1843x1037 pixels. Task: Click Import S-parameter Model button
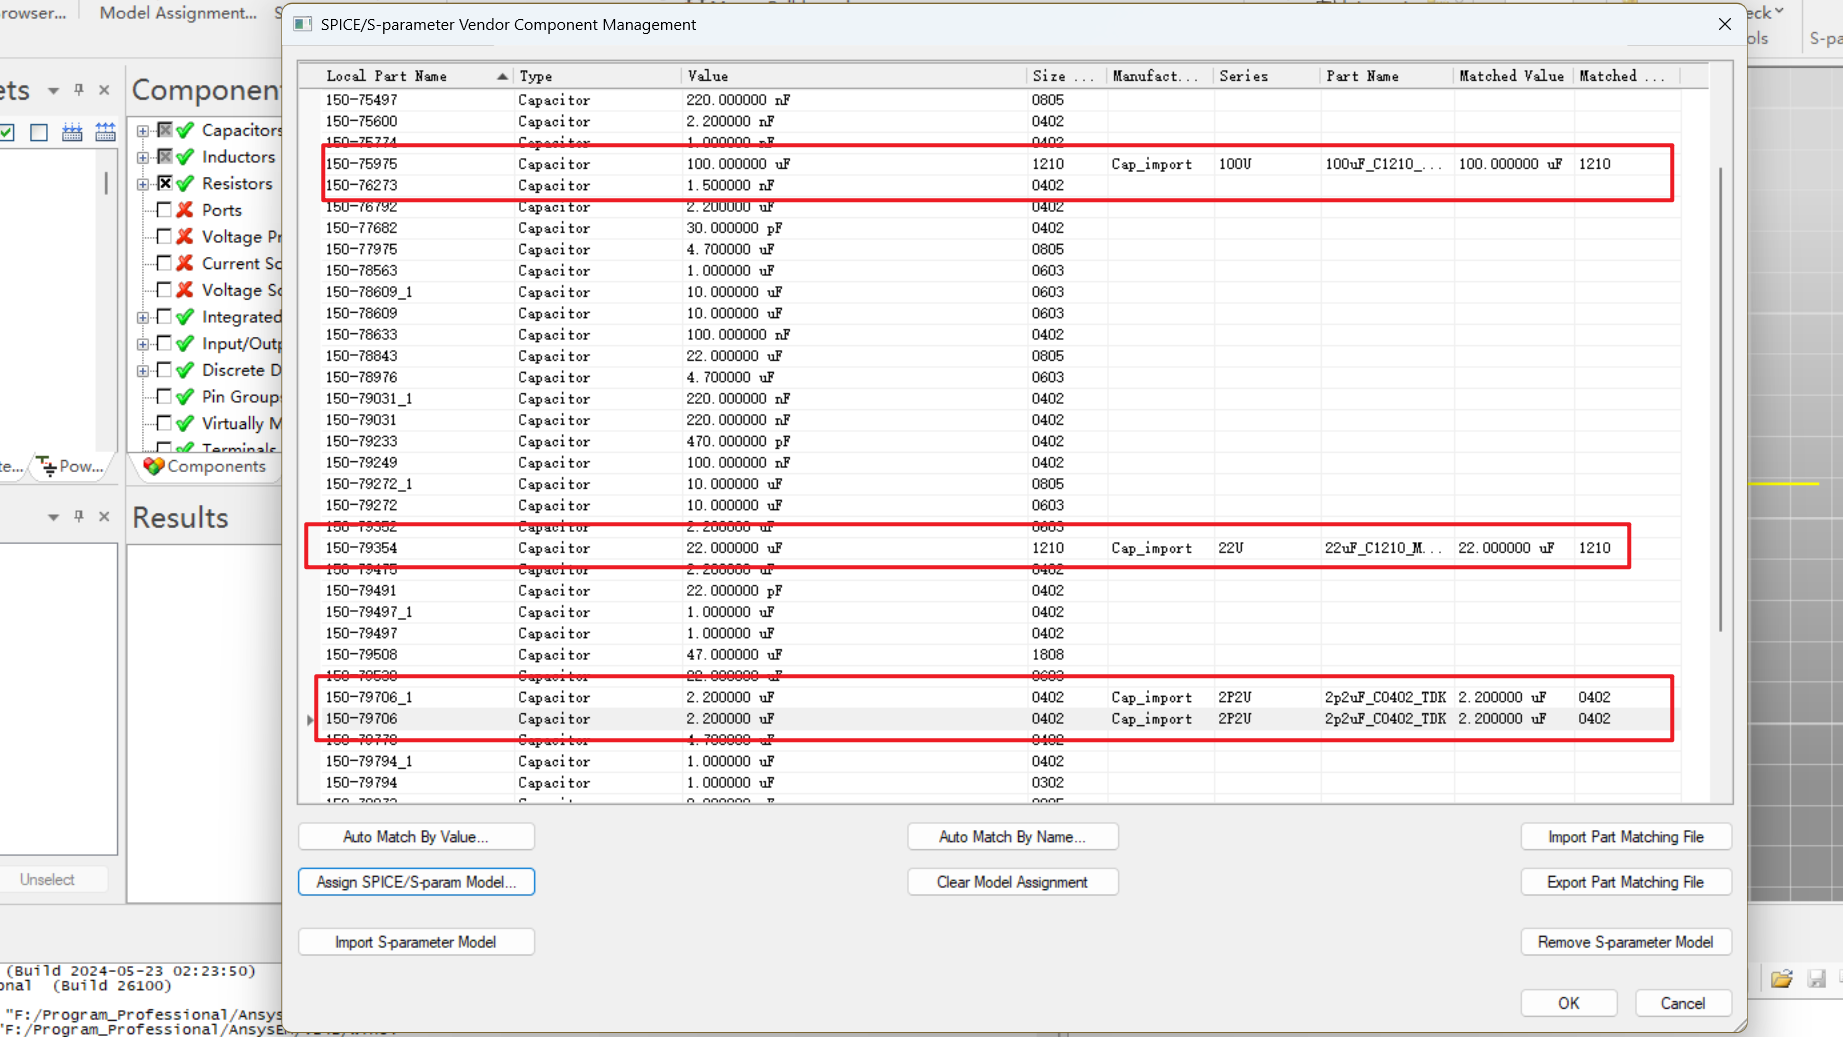(x=416, y=942)
